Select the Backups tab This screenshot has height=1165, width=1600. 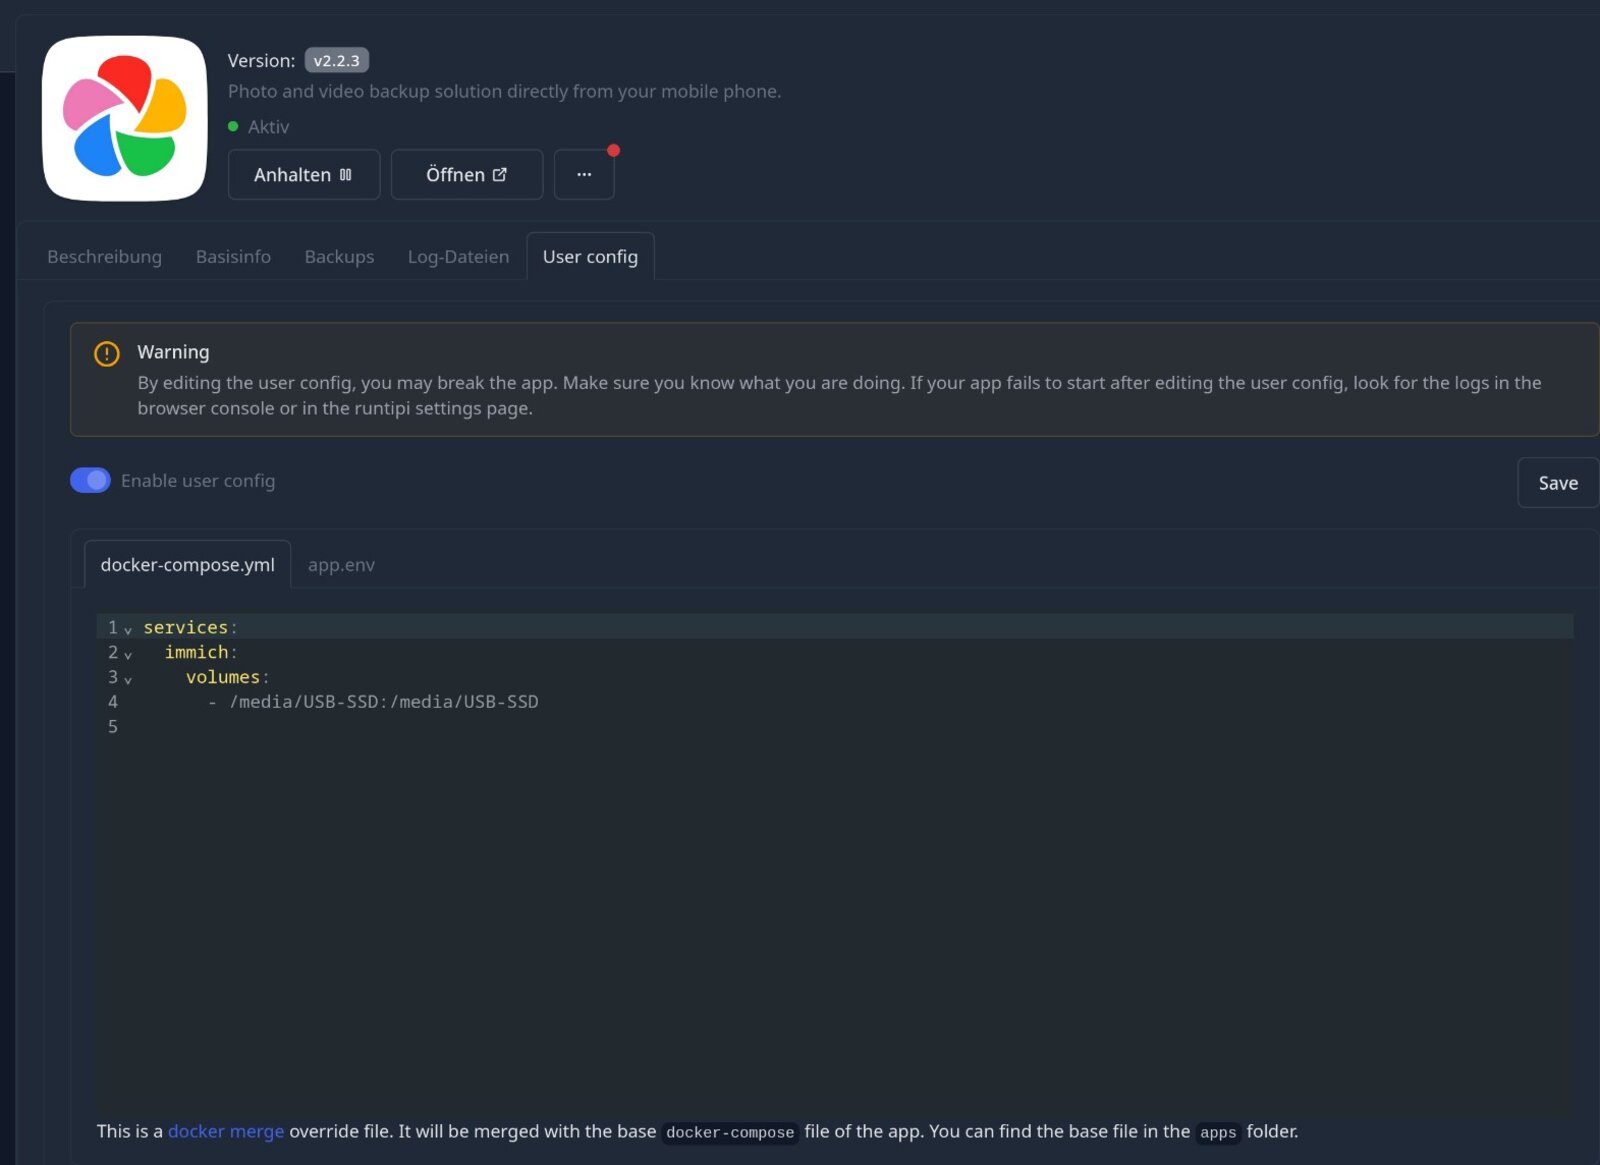point(339,257)
